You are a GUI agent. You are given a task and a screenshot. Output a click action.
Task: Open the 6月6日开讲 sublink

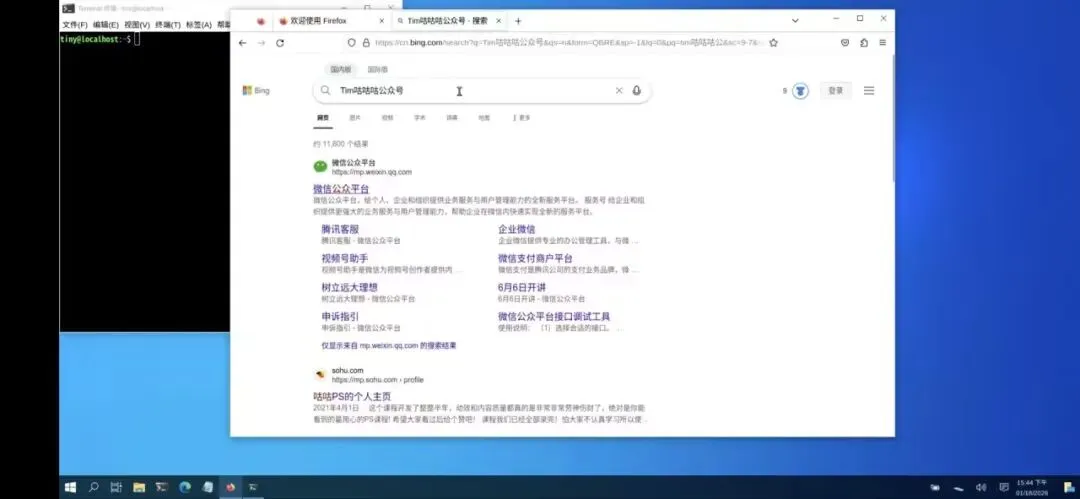[x=522, y=287]
